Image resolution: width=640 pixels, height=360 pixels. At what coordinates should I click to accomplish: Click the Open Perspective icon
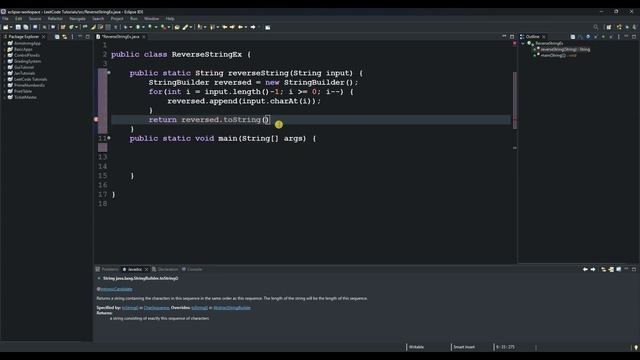click(609, 27)
